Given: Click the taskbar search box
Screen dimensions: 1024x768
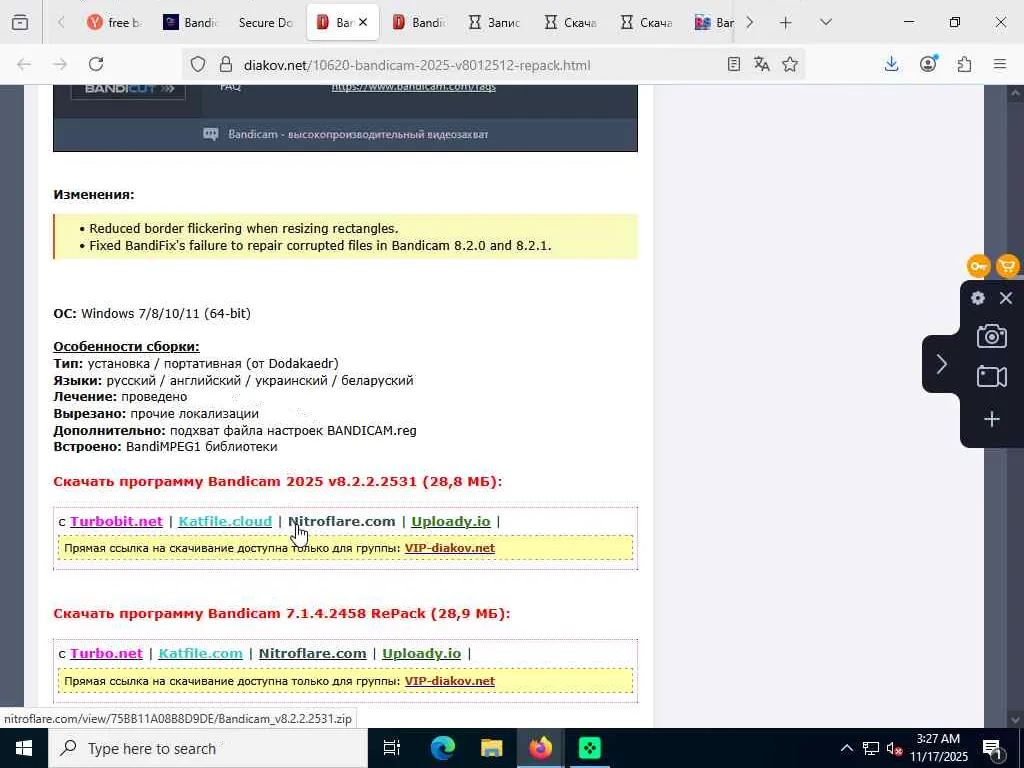Looking at the screenshot, I should click(x=208, y=748).
